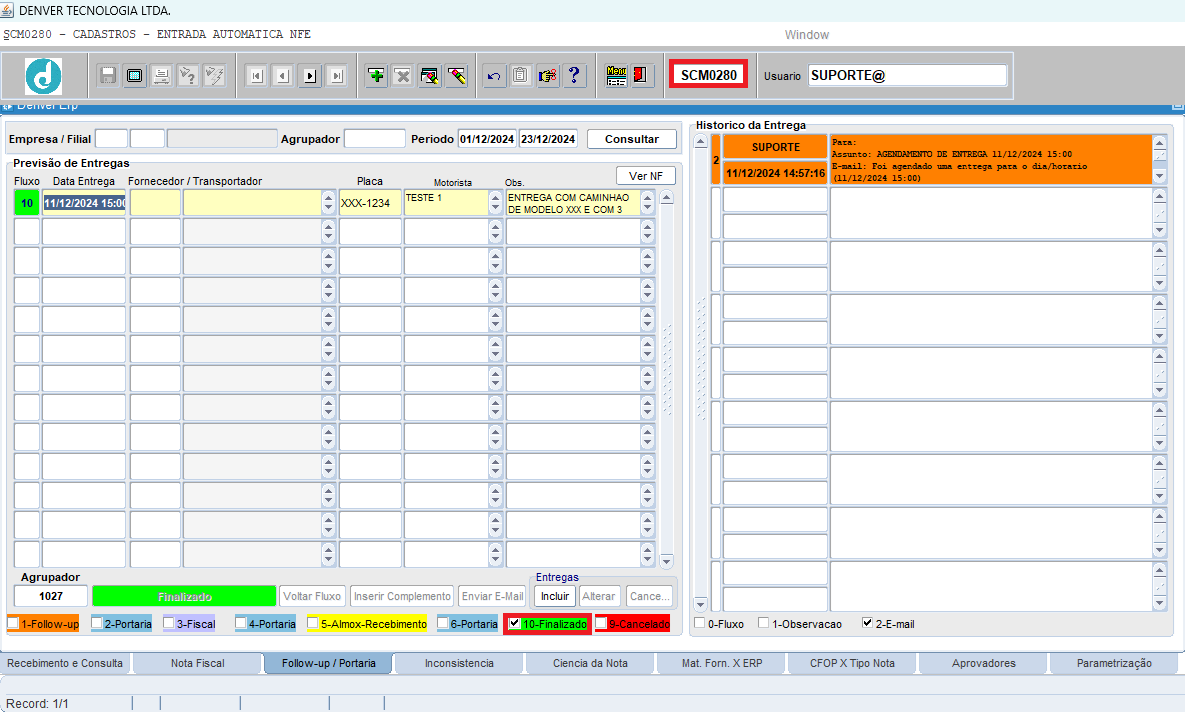Go to the first record

(x=256, y=76)
